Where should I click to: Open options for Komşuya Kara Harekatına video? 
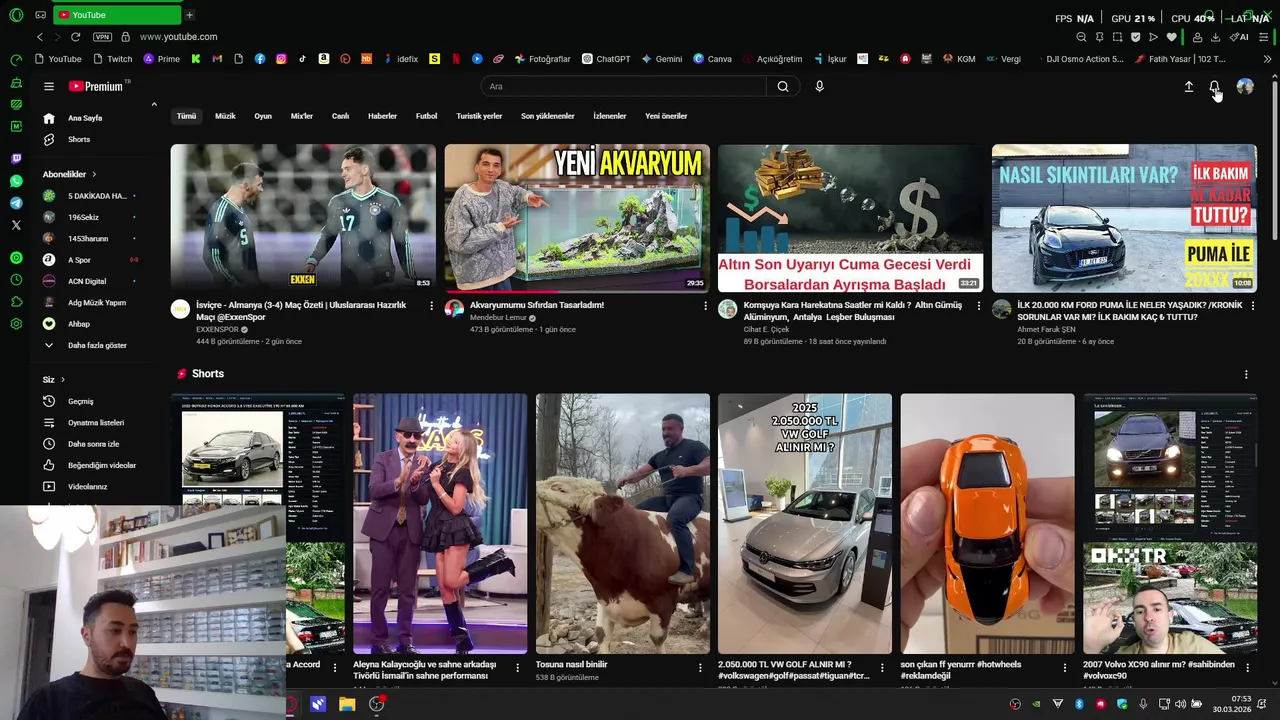979,306
